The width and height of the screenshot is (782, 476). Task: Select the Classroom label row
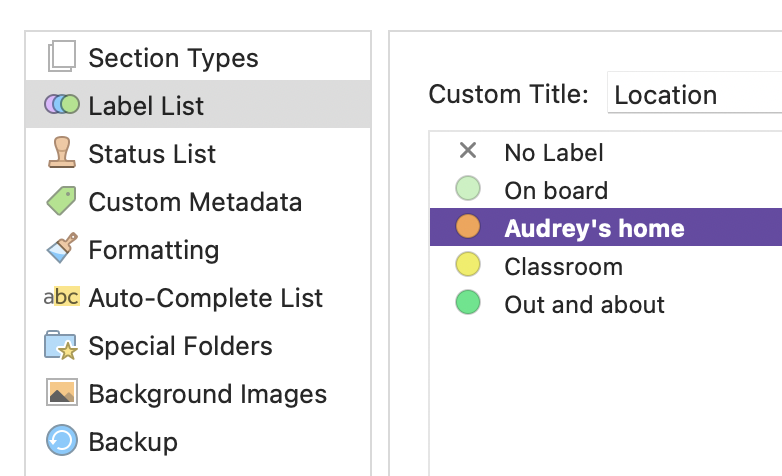pos(606,265)
